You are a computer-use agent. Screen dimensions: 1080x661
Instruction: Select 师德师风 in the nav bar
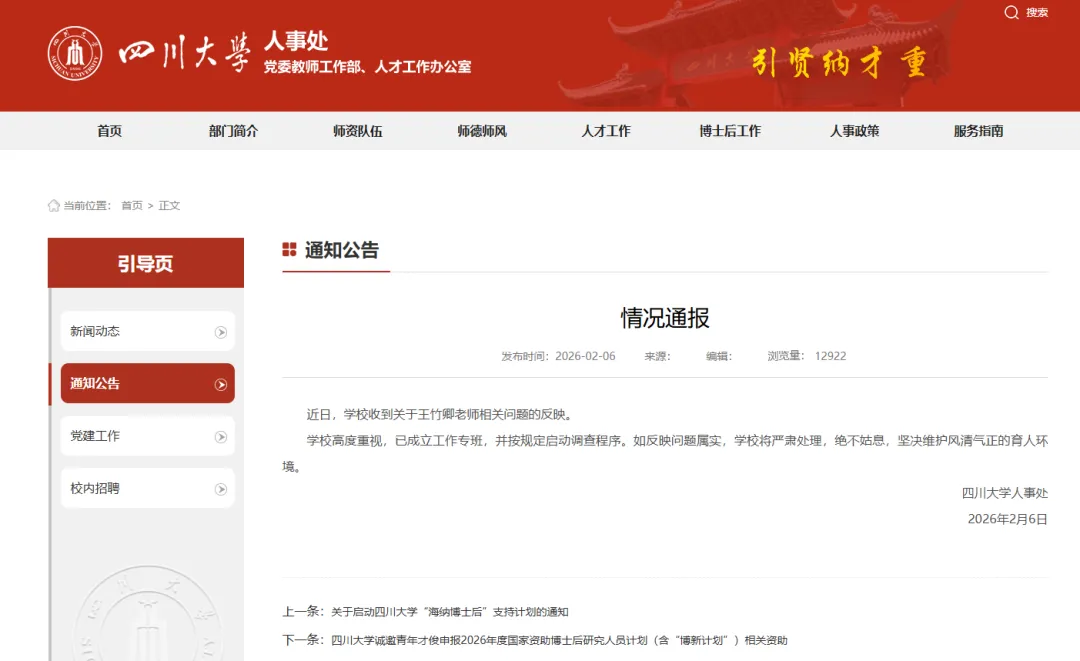(x=482, y=131)
